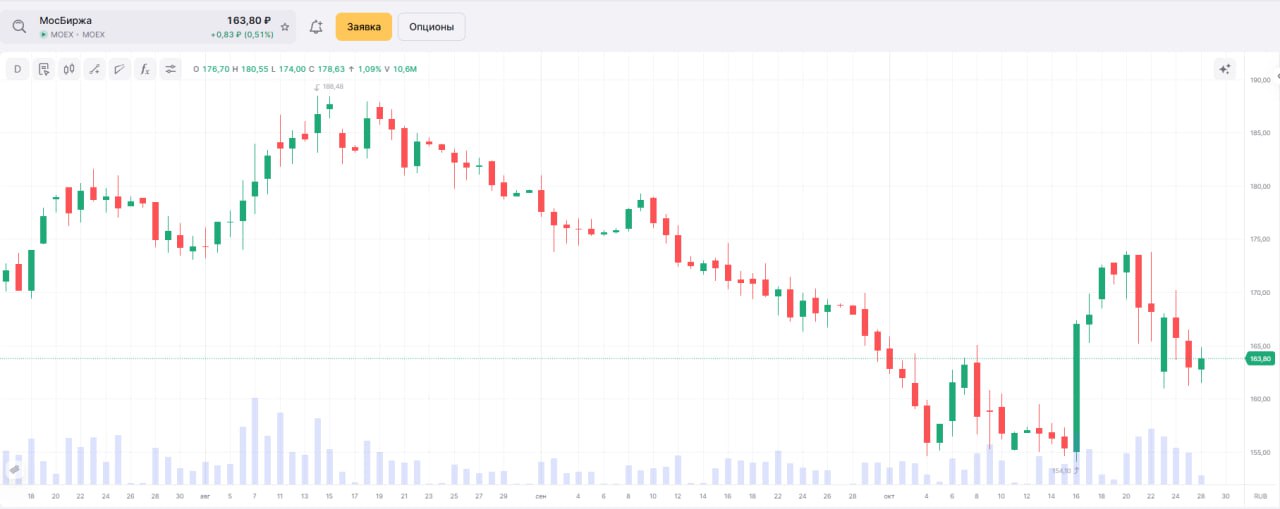1280x509 pixels.
Task: Open chart settings sliders icon
Action: [171, 69]
